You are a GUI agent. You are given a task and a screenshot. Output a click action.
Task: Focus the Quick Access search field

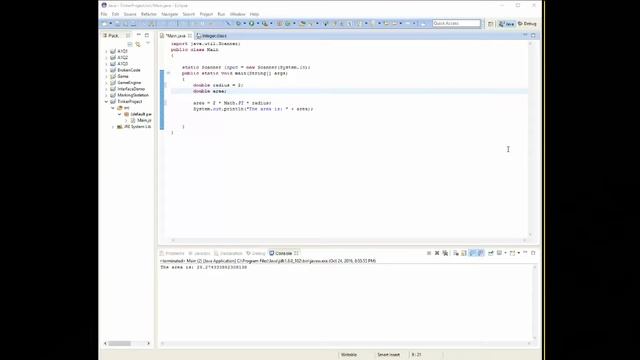point(456,23)
